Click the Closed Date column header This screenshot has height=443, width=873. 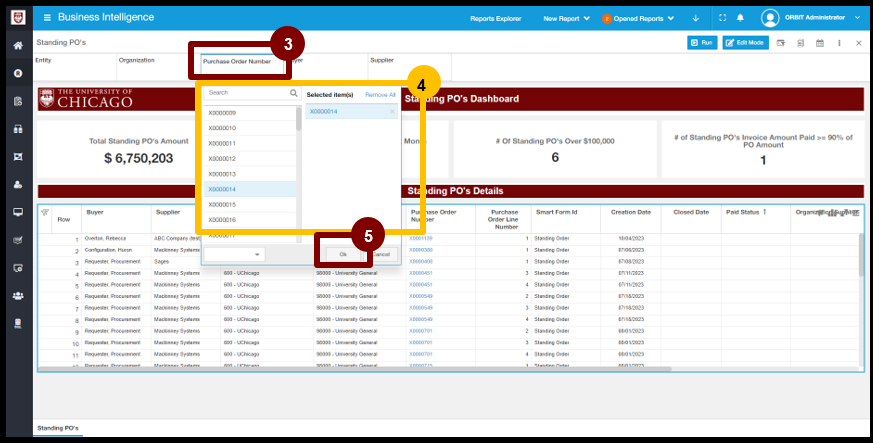coord(690,212)
